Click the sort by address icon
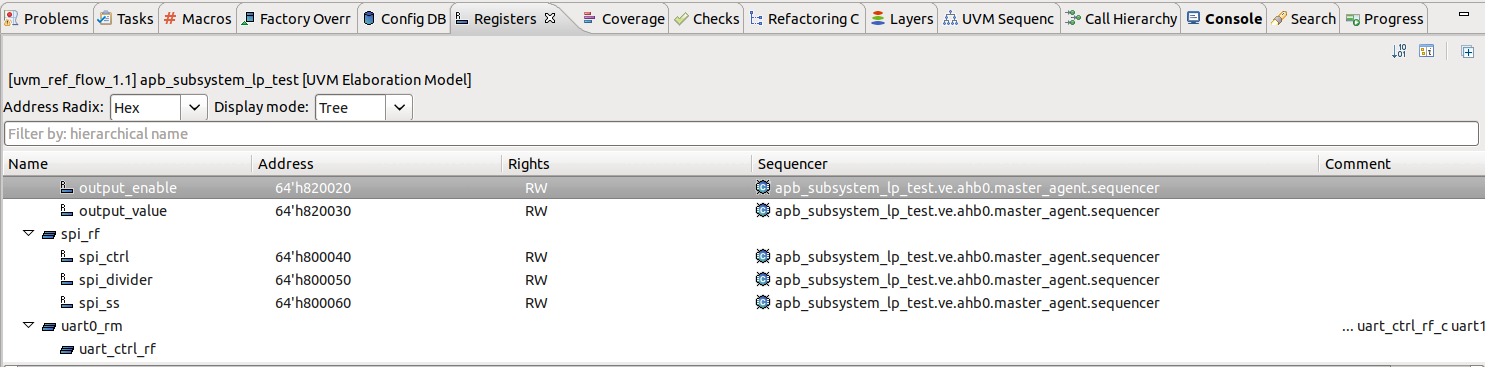The height and width of the screenshot is (367, 1485). pos(1400,51)
